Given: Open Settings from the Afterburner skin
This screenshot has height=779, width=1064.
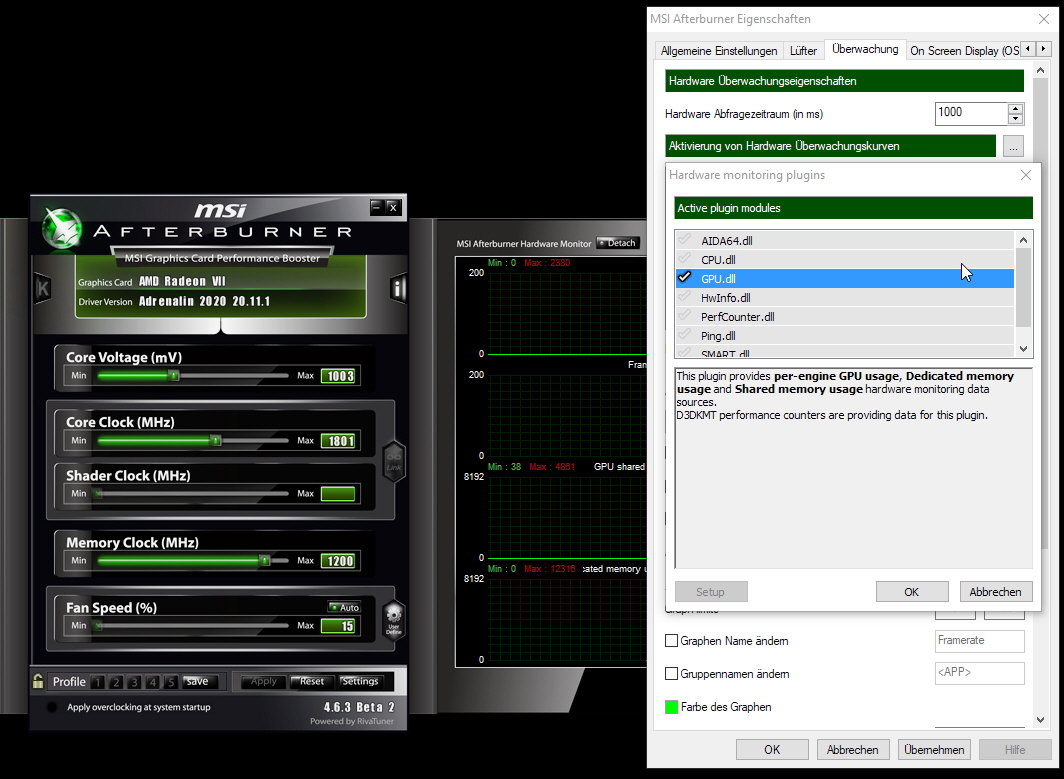Looking at the screenshot, I should [x=360, y=681].
